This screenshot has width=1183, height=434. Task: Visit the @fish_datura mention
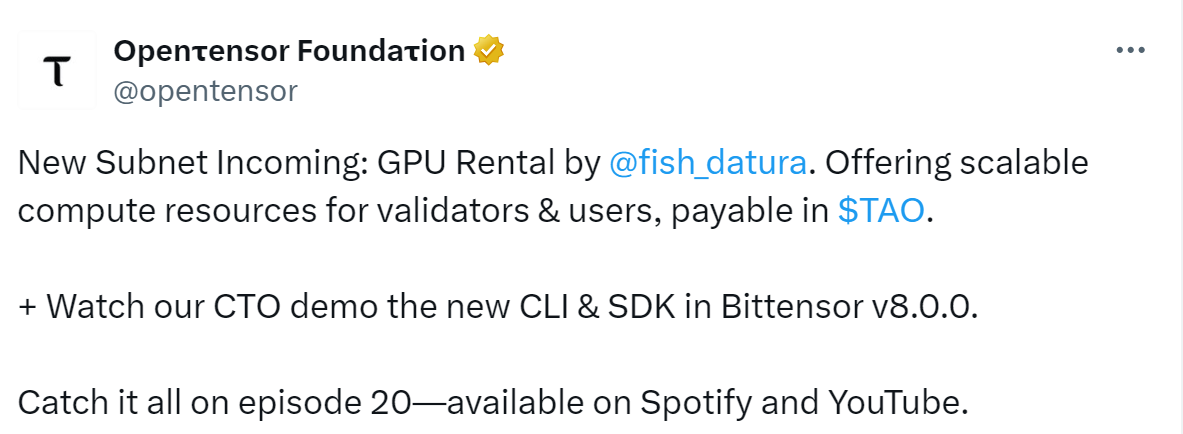pyautogui.click(x=707, y=163)
